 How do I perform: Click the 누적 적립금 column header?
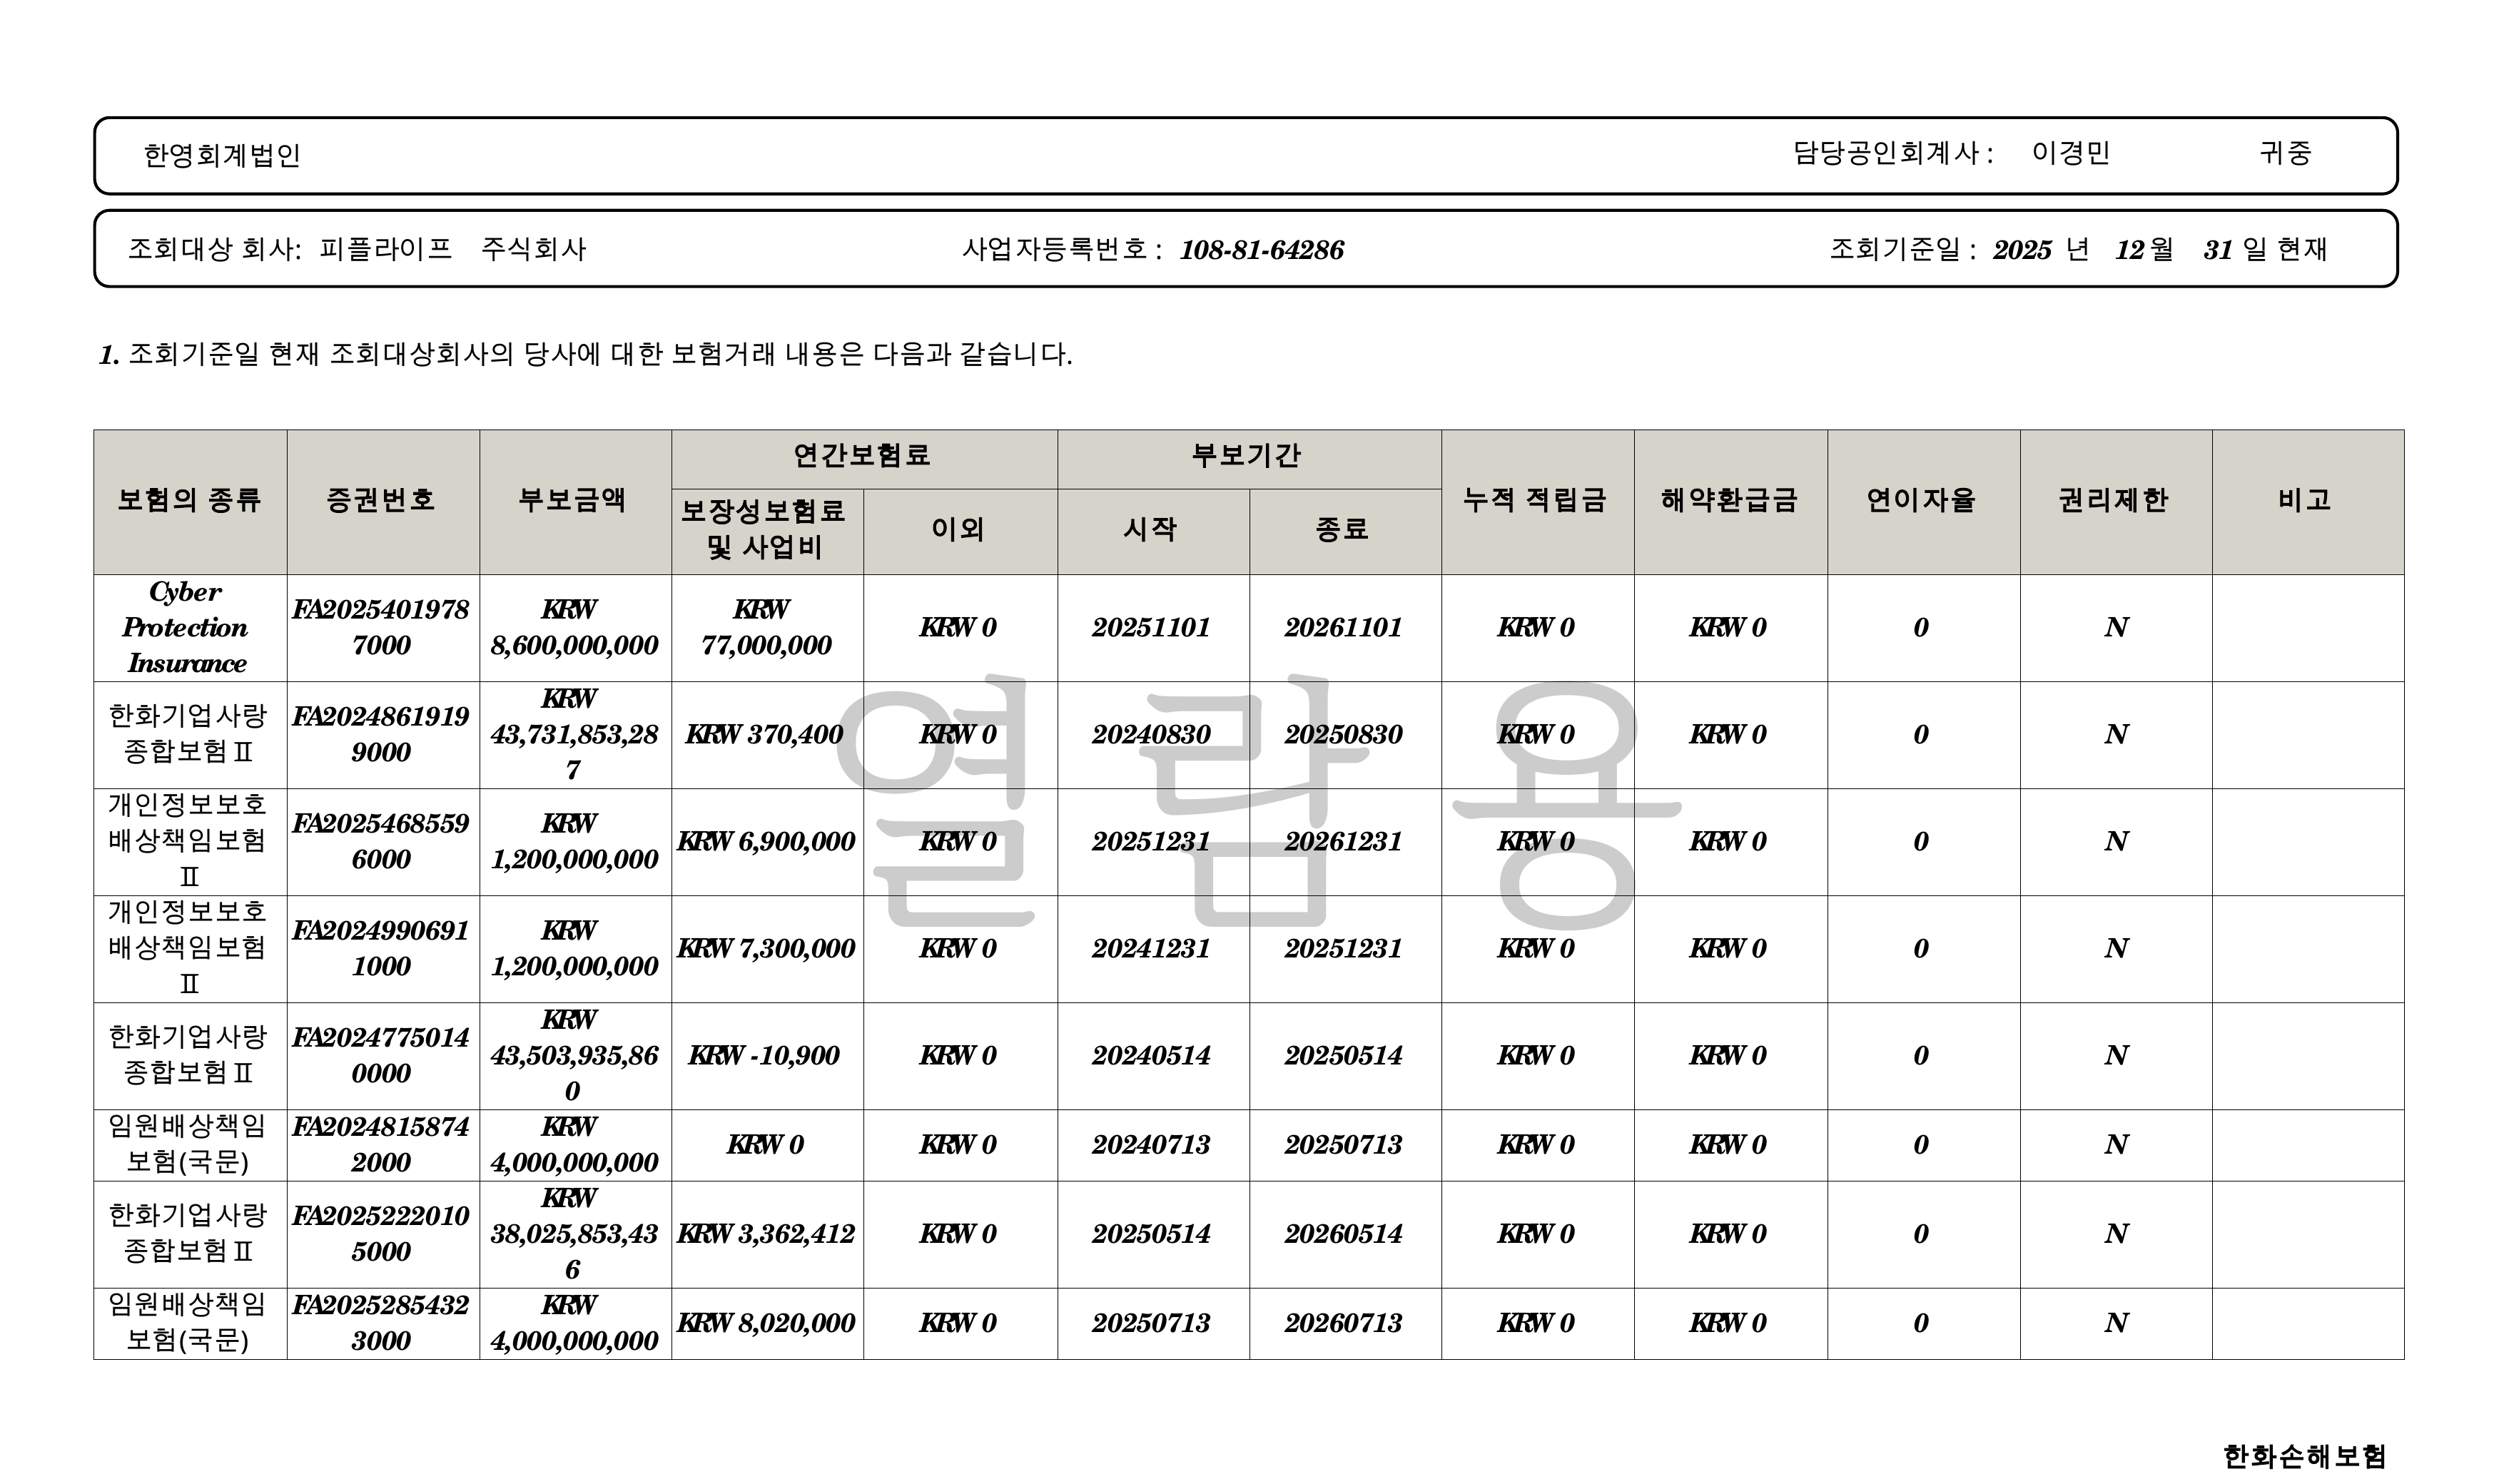(1535, 500)
